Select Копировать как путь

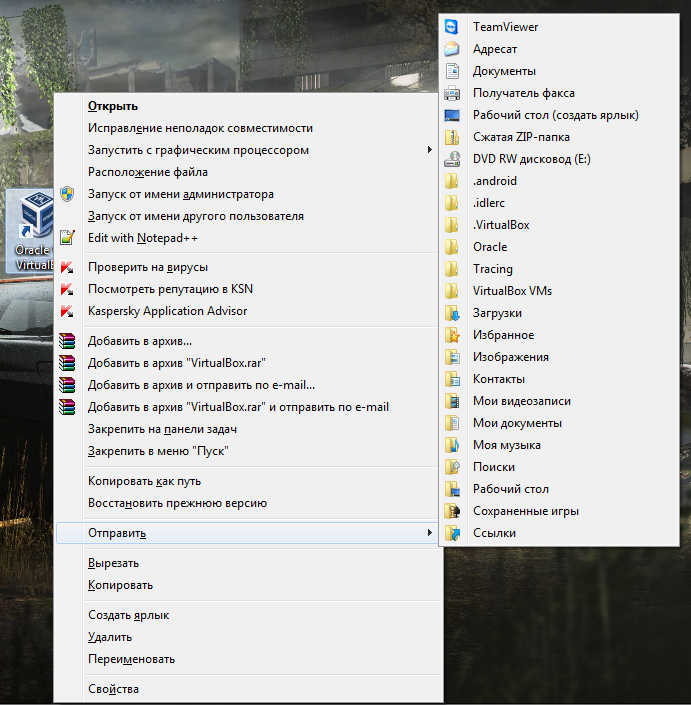tap(144, 481)
